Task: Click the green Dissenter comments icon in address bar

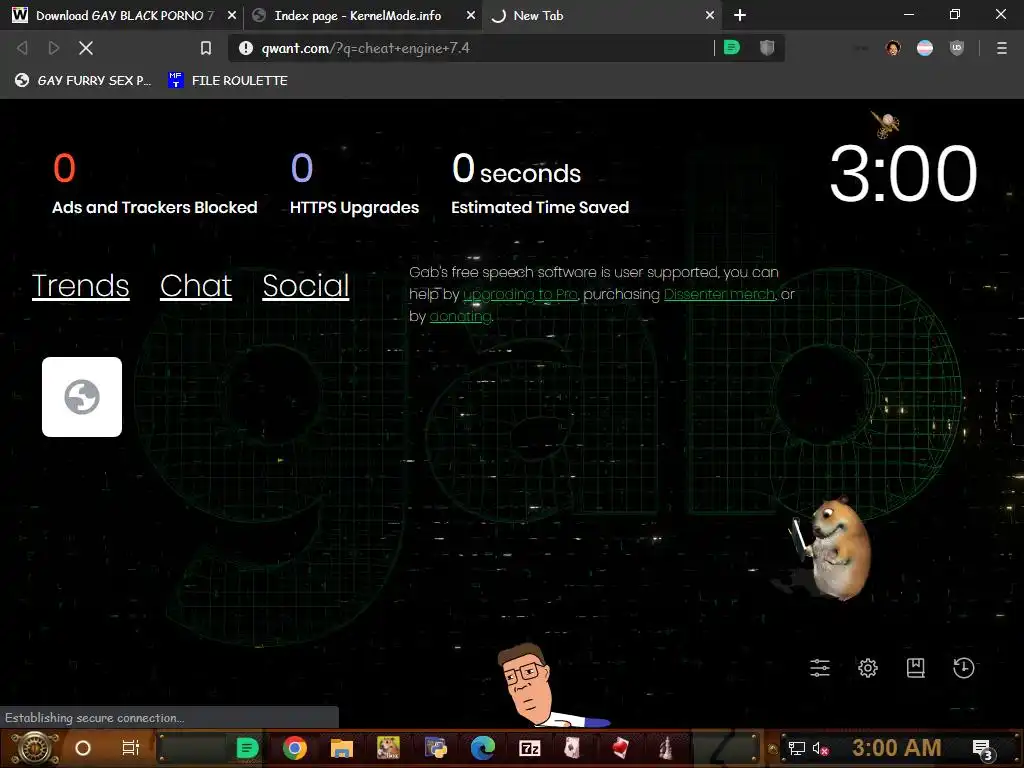Action: point(731,48)
